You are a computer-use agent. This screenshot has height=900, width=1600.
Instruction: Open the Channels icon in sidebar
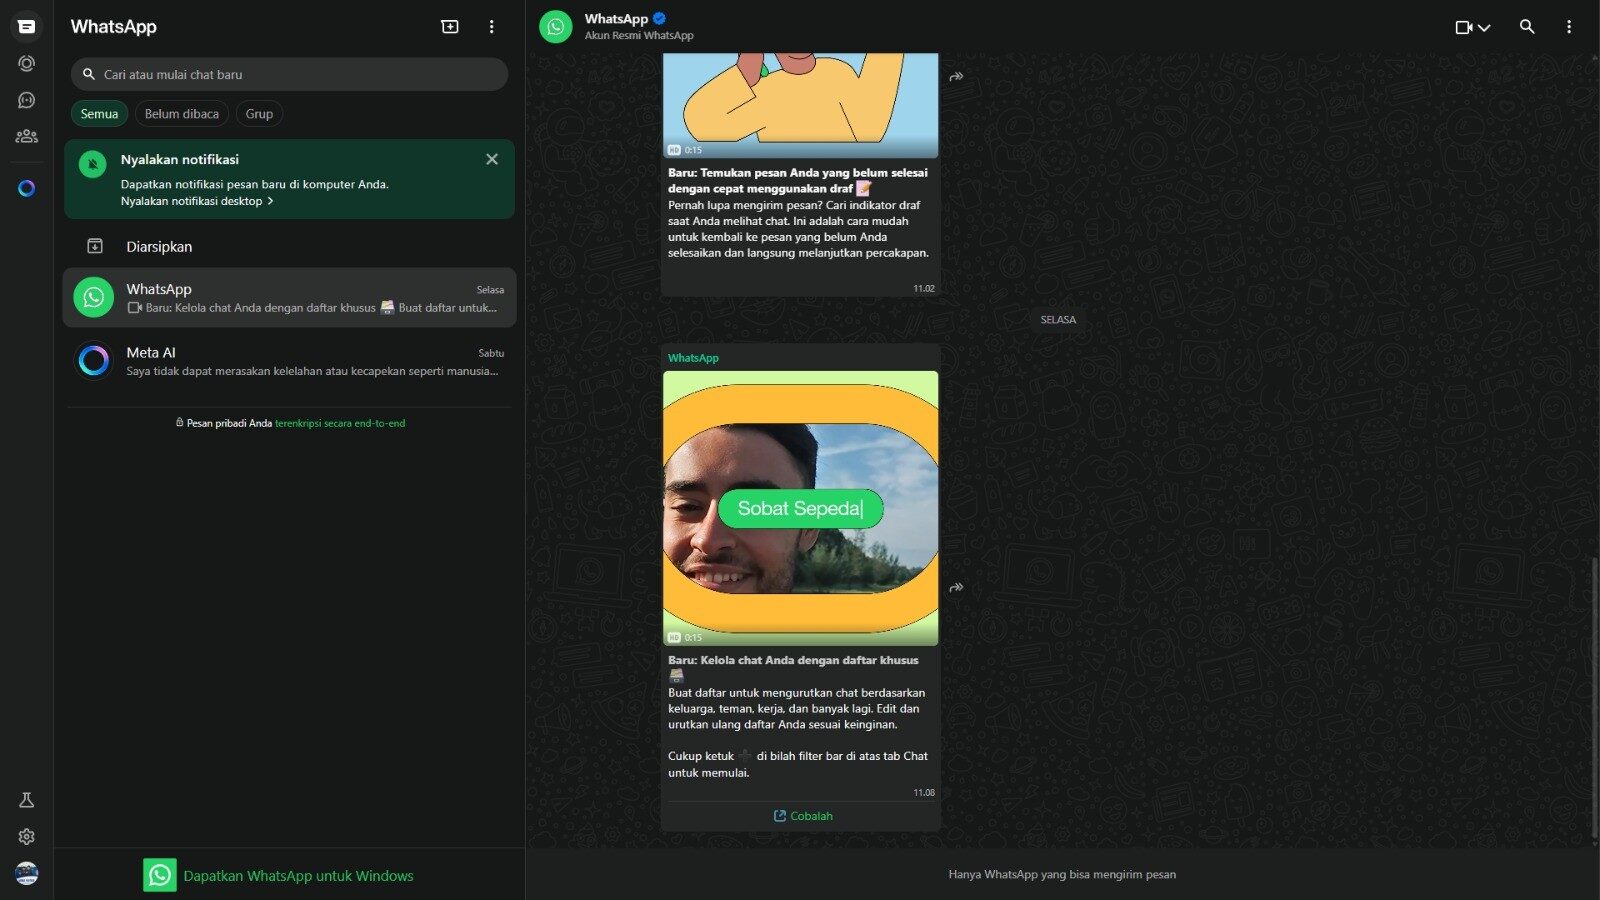pos(27,100)
